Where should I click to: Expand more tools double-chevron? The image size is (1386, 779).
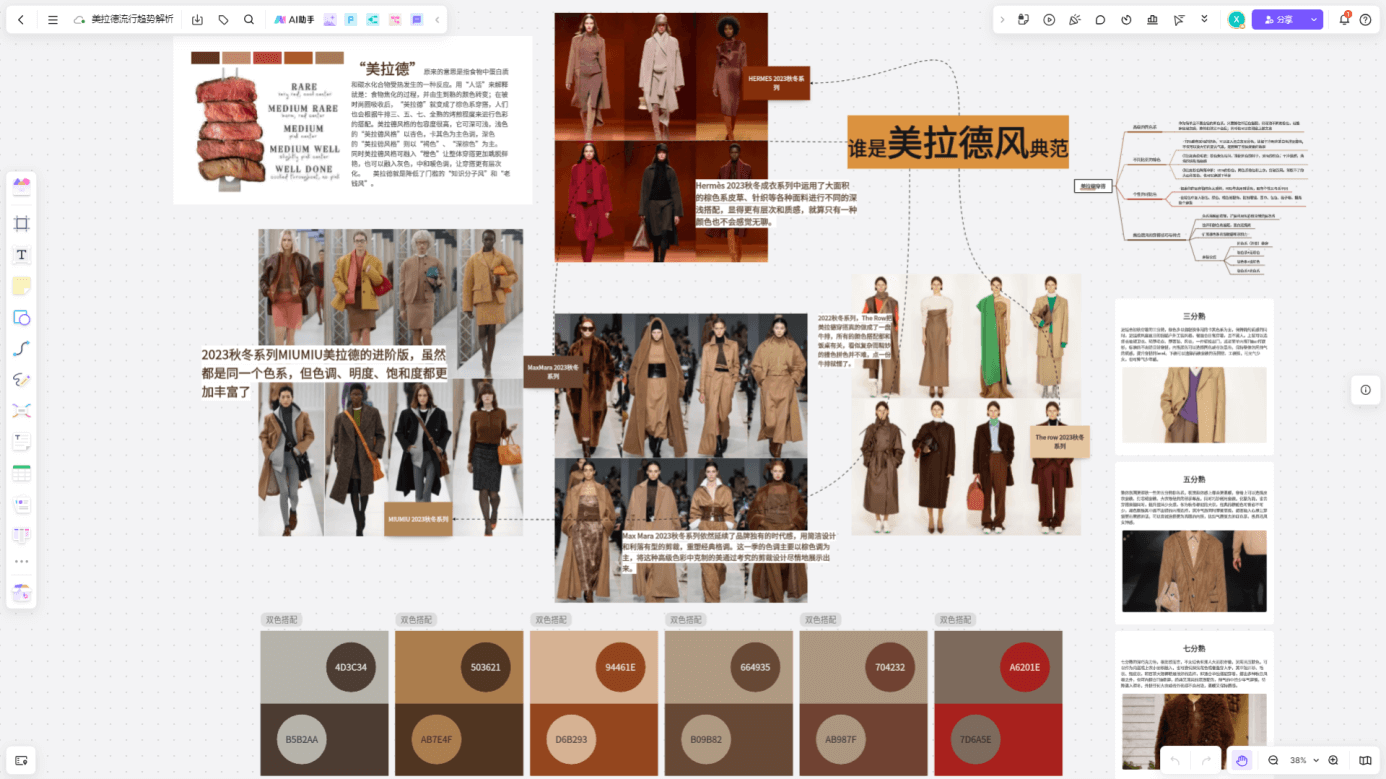[x=1204, y=20]
